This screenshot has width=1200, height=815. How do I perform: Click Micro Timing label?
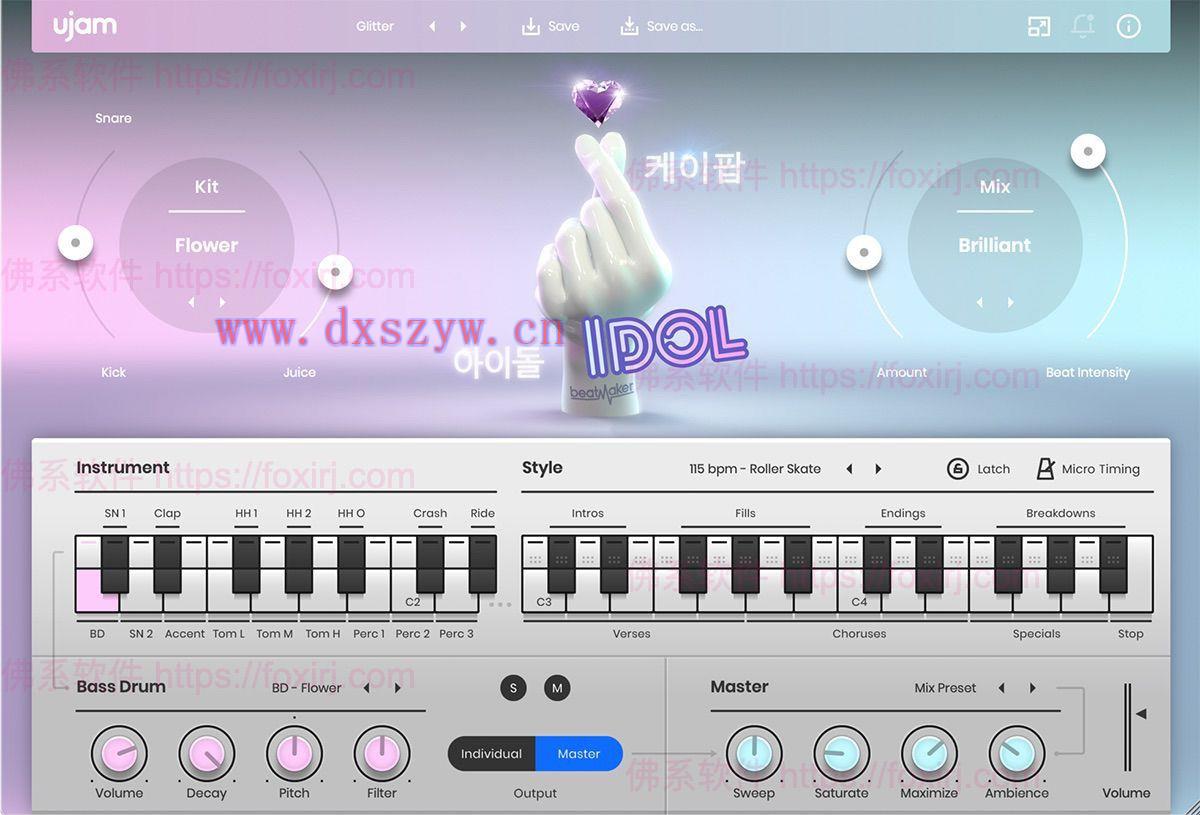(1101, 468)
